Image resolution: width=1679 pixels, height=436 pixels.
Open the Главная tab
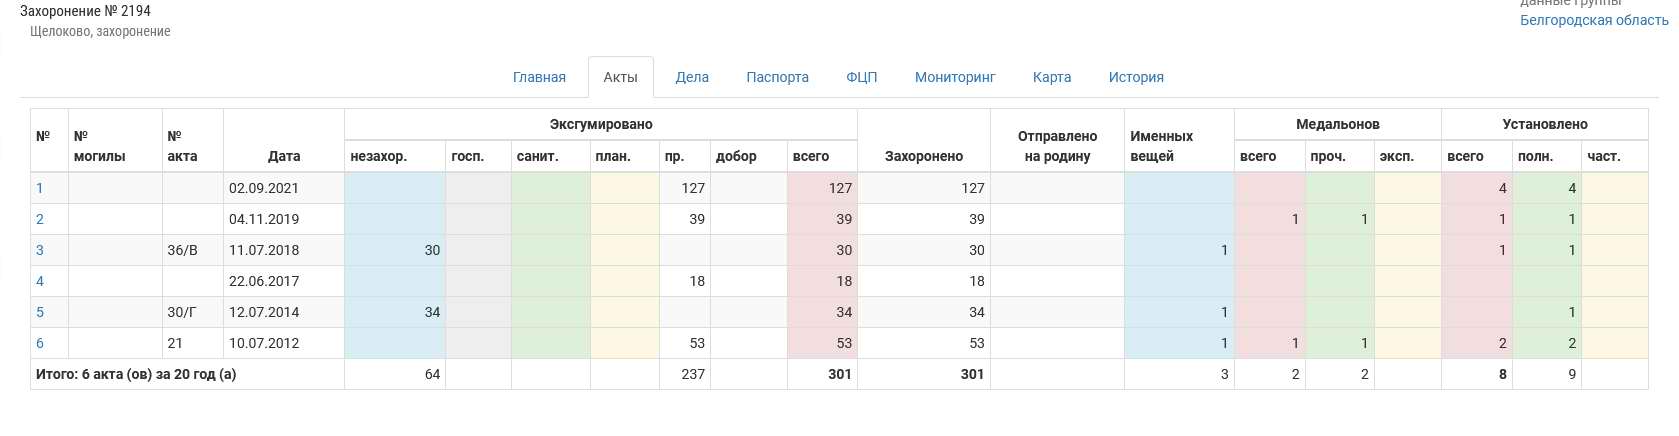539,77
